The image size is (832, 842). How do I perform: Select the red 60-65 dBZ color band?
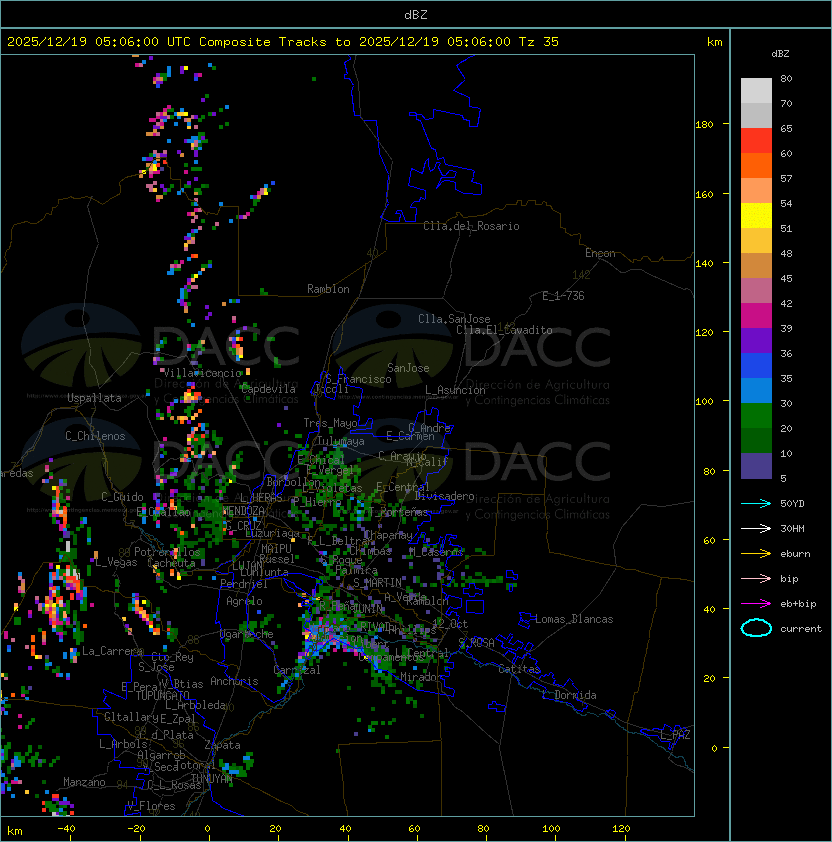(756, 141)
